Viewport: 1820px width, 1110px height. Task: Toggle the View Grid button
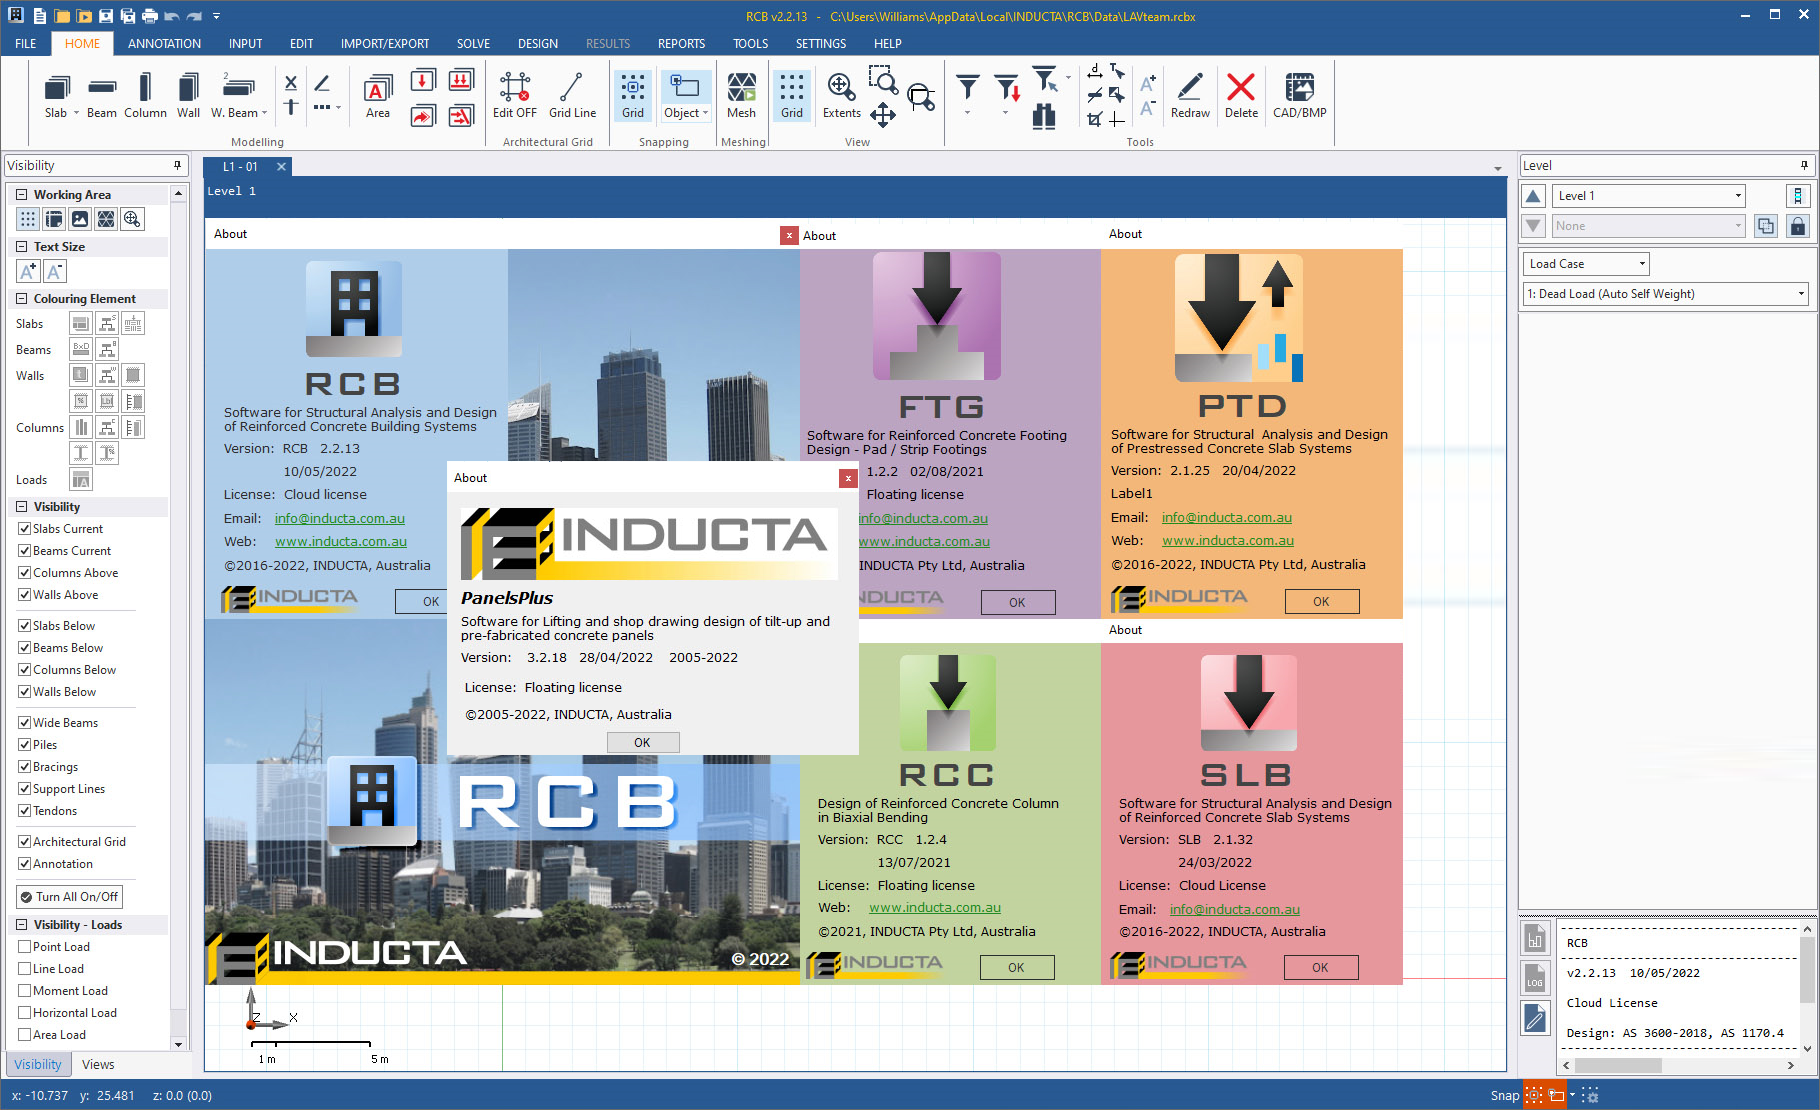(792, 96)
